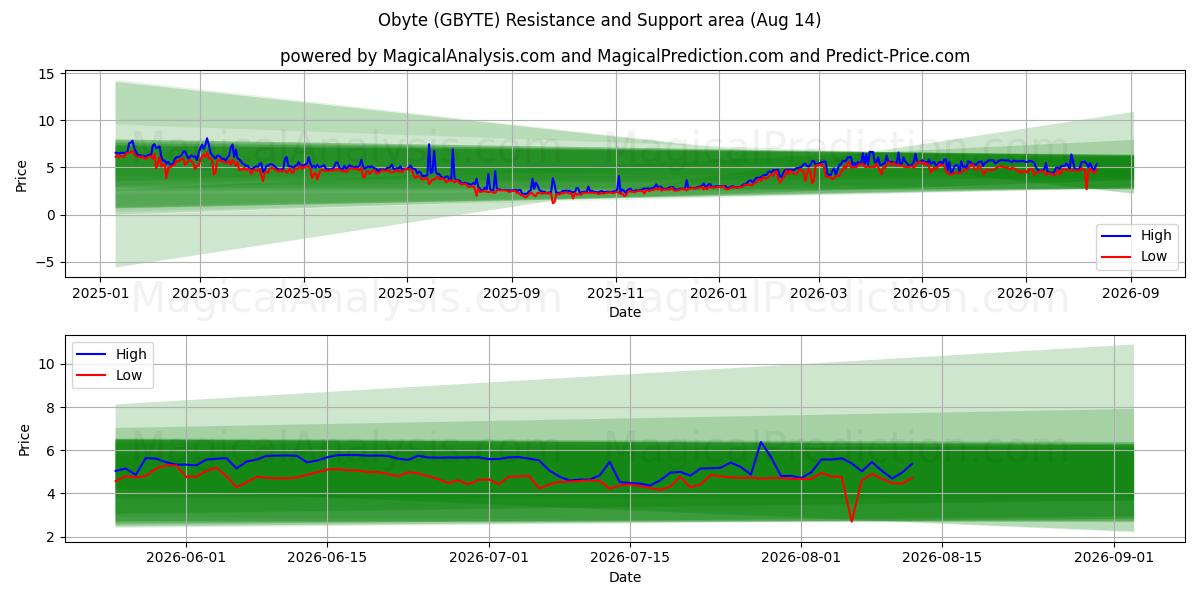Click the '2026-03' x-axis label on top chart
1200x600 pixels.
point(819,294)
